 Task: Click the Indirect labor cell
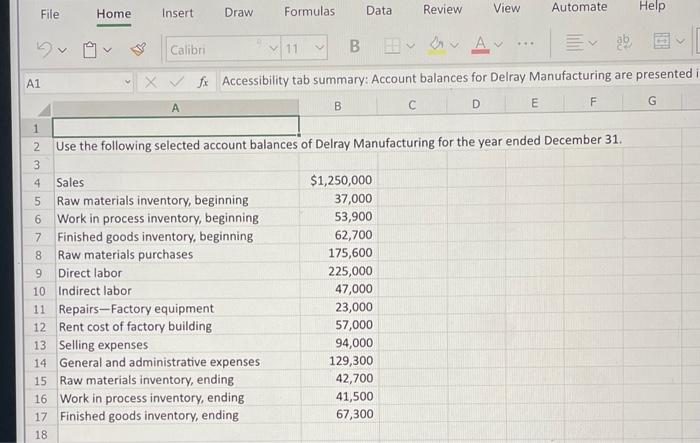click(x=179, y=291)
